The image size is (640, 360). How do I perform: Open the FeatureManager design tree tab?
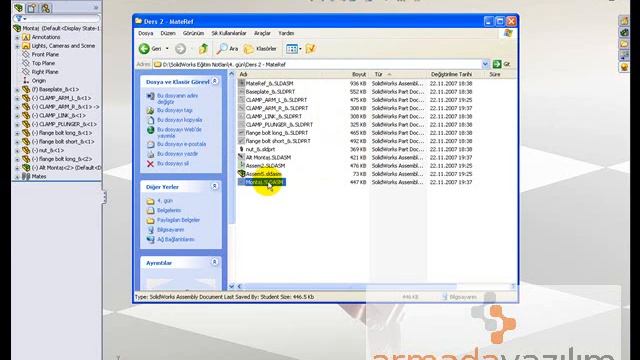point(19,8)
